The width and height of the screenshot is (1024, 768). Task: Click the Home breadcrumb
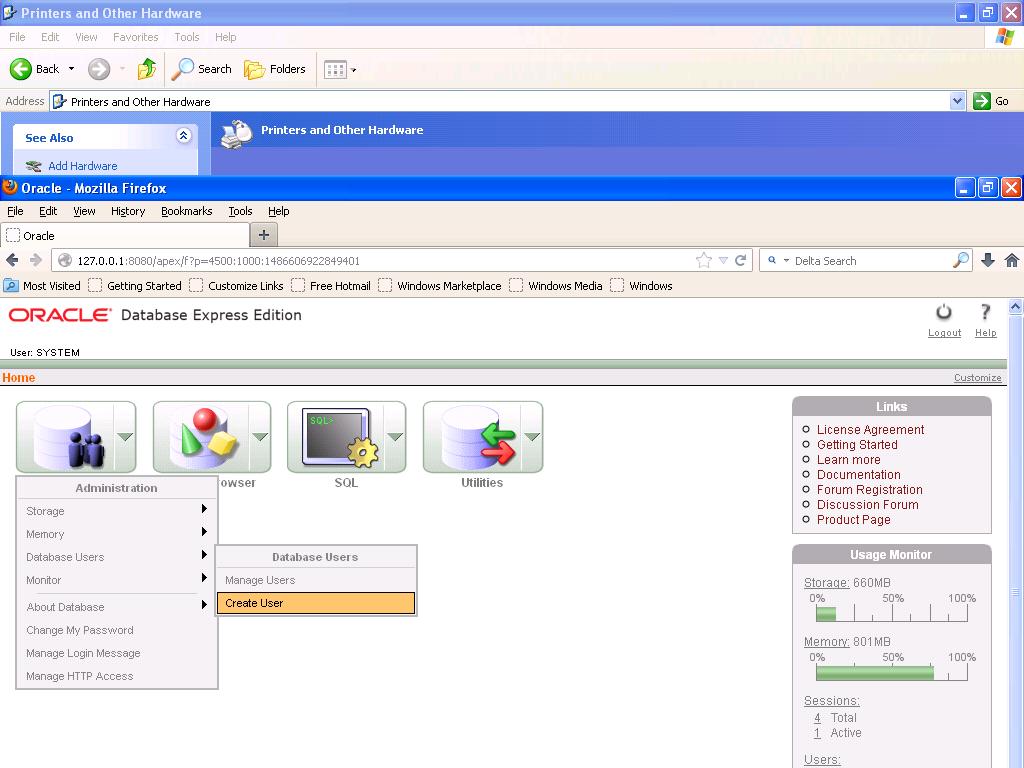(x=18, y=377)
